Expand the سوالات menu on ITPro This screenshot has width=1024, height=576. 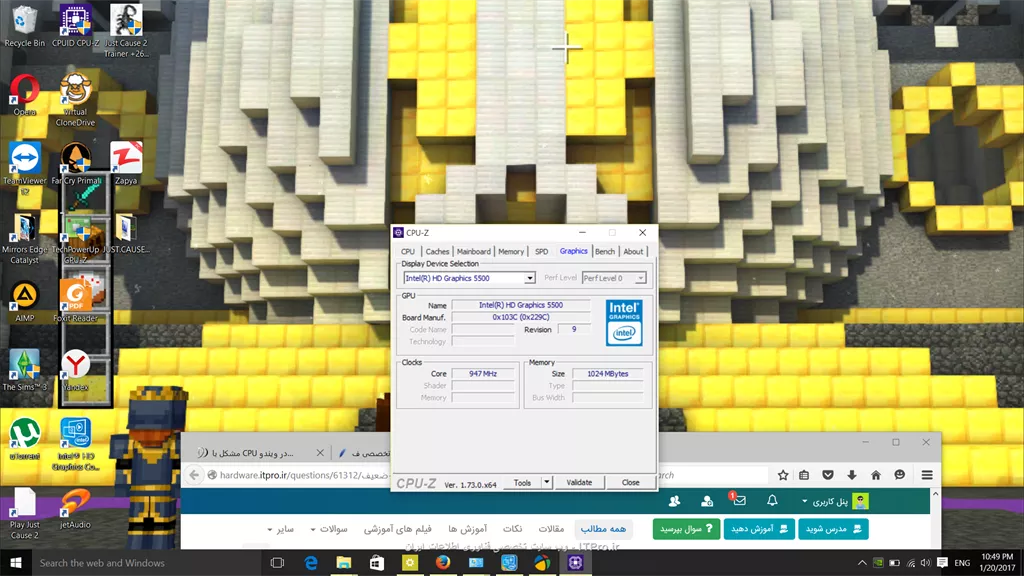point(329,529)
